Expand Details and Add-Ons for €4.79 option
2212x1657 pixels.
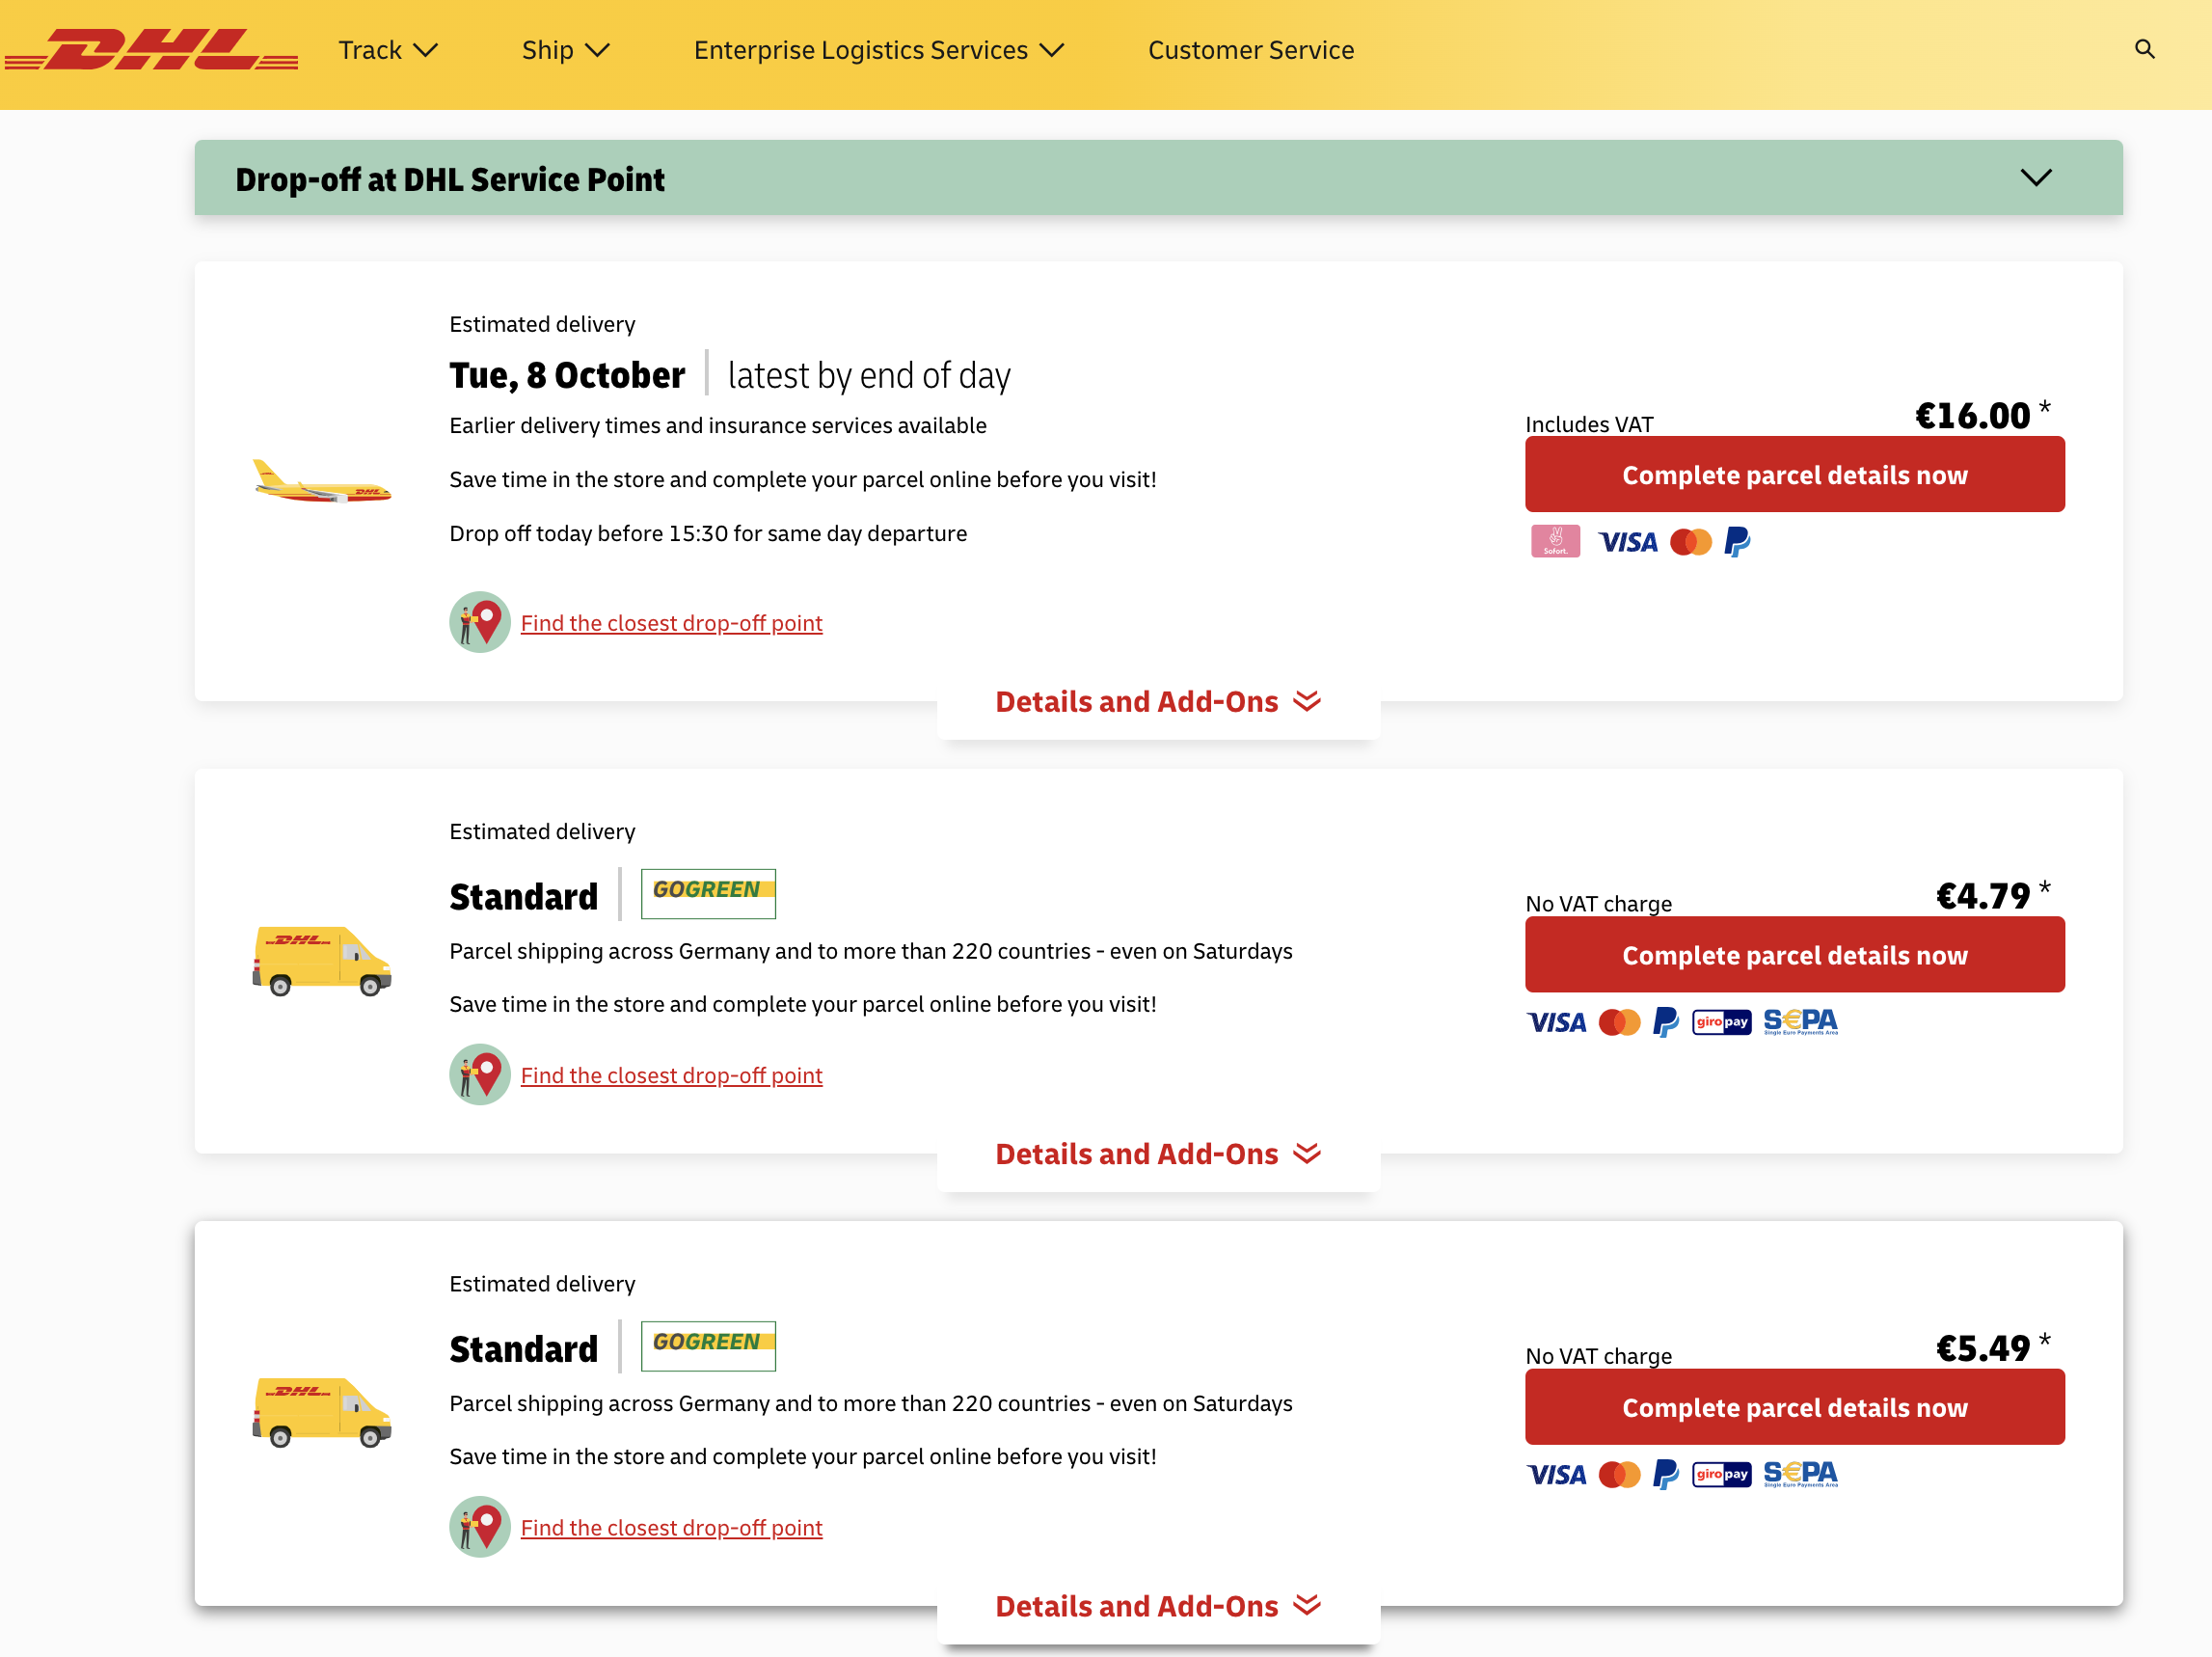click(1158, 1154)
